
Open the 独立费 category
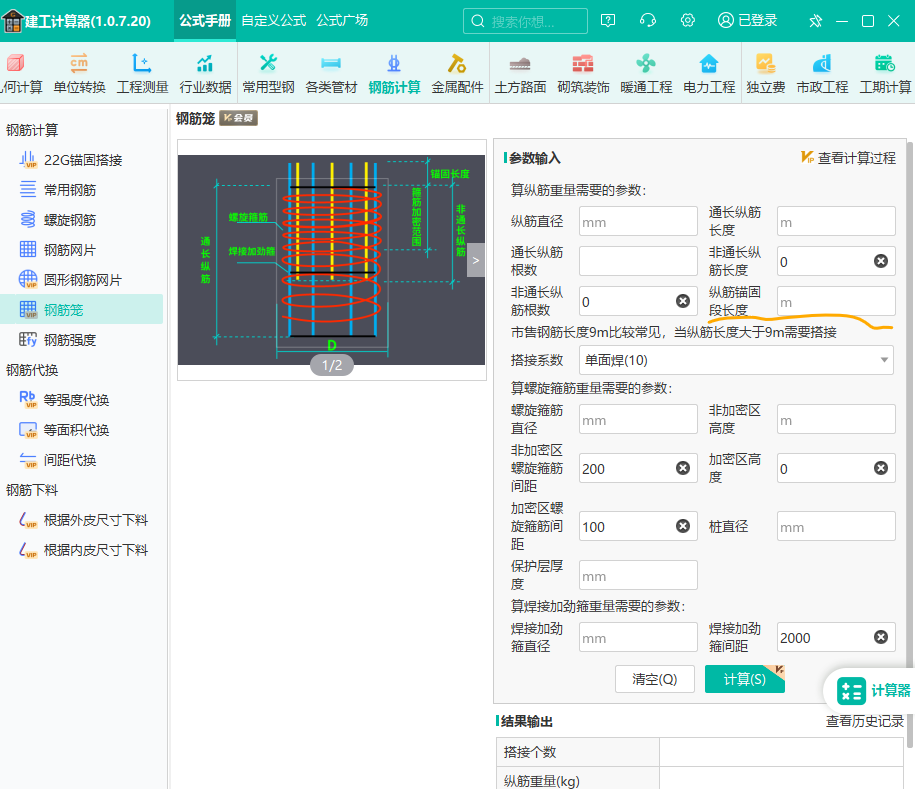(x=766, y=74)
